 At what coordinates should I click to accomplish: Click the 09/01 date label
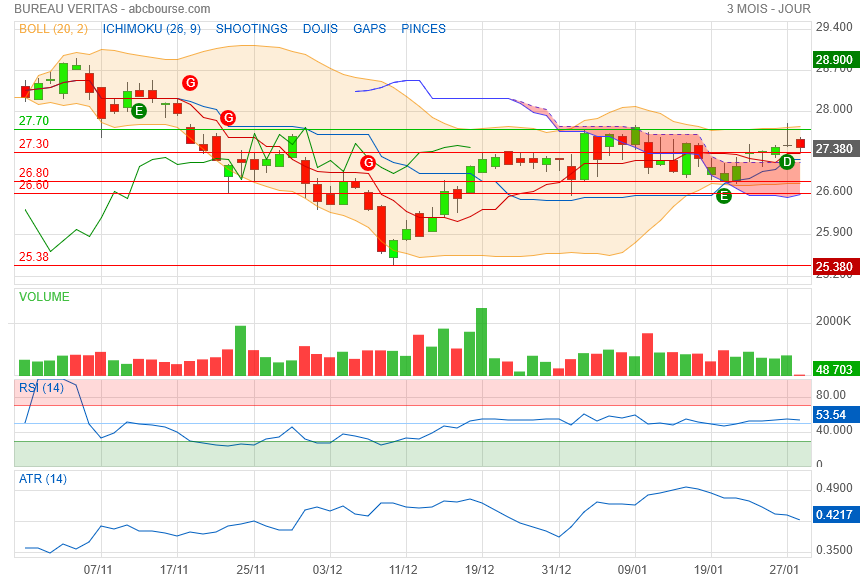632,570
